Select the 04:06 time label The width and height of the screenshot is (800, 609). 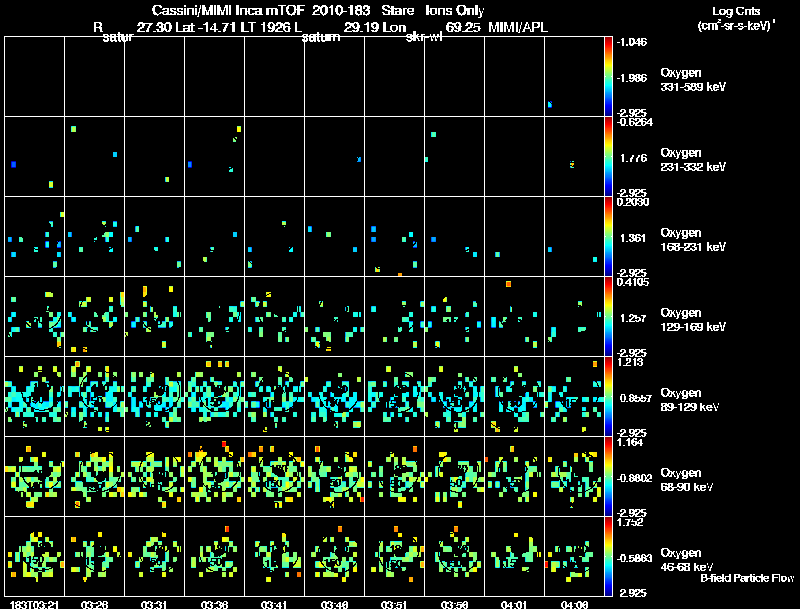[x=575, y=604]
